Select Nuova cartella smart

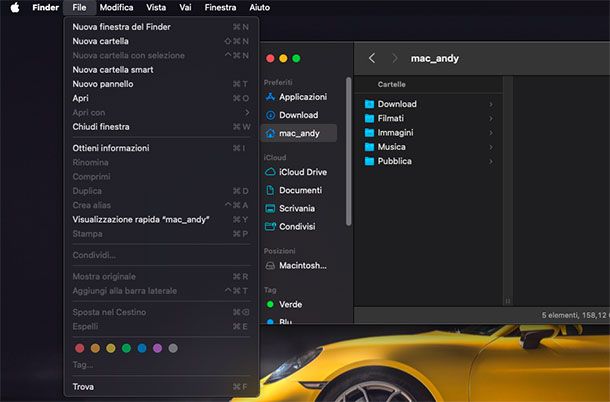pyautogui.click(x=161, y=70)
